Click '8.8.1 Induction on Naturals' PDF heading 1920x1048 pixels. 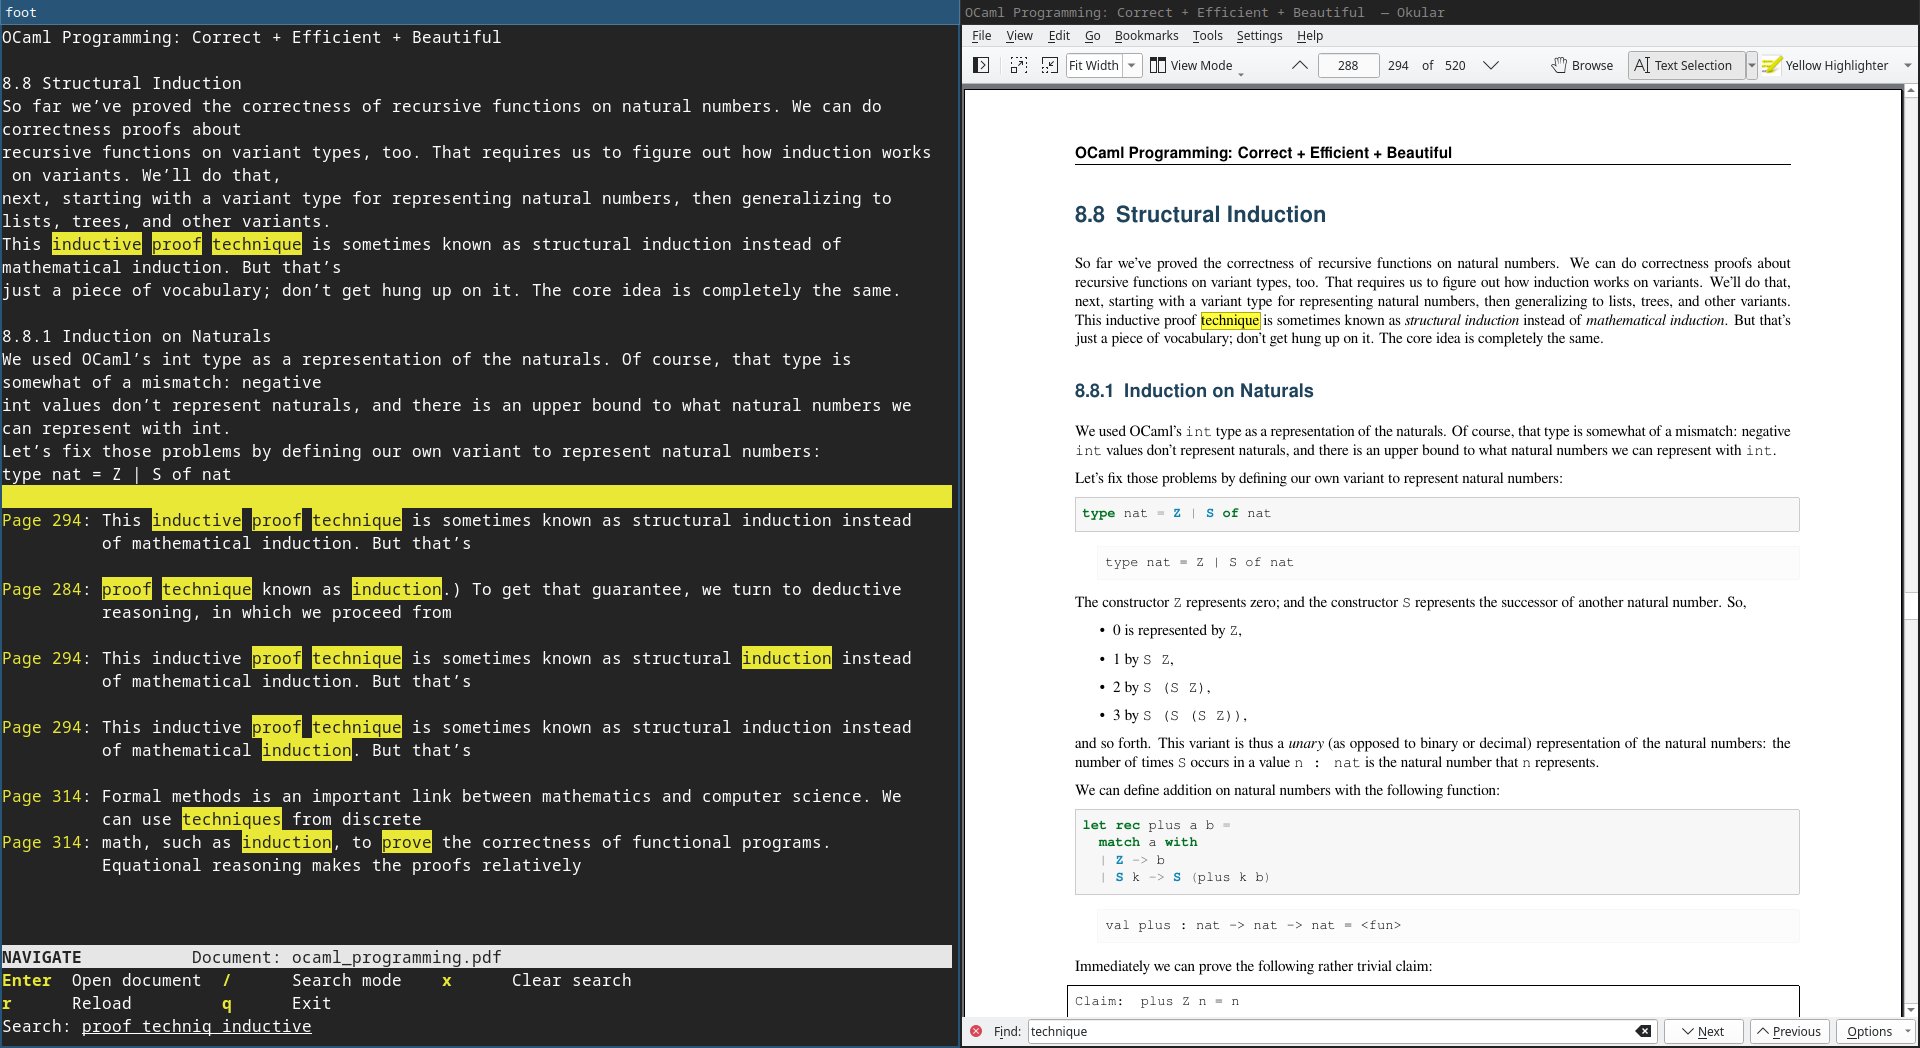pyautogui.click(x=1194, y=391)
